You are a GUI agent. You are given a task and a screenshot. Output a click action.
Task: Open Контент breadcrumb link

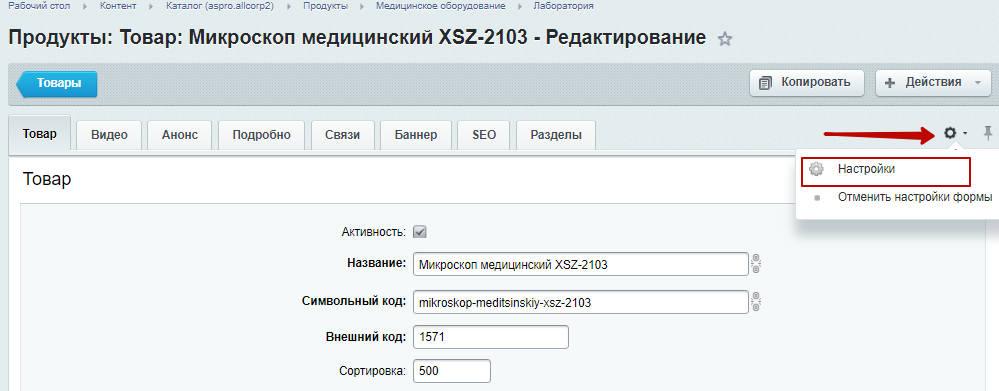point(118,6)
